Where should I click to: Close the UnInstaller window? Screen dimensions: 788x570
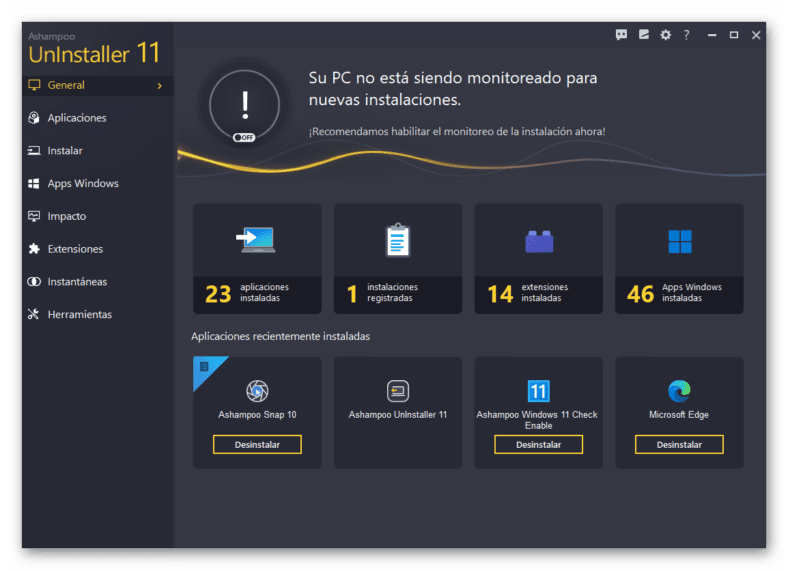pos(756,35)
